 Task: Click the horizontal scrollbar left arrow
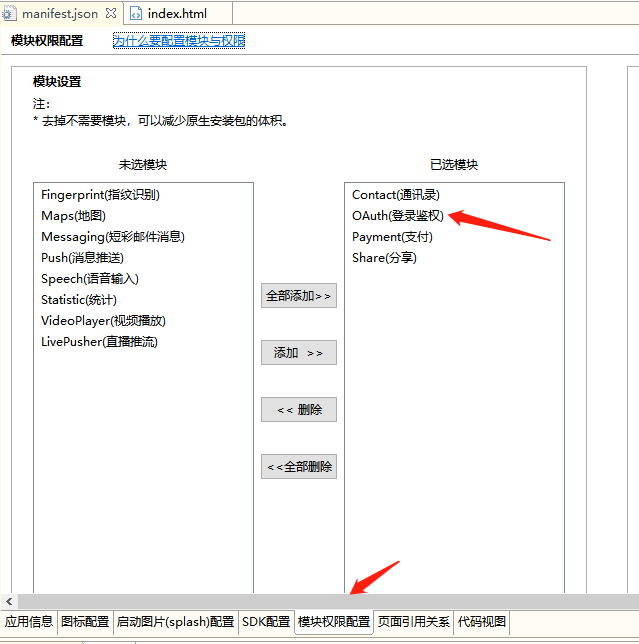tap(9, 602)
